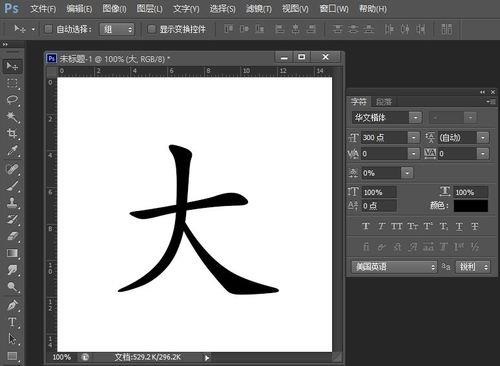
Task: Select the History Brush tool
Action: (12, 219)
